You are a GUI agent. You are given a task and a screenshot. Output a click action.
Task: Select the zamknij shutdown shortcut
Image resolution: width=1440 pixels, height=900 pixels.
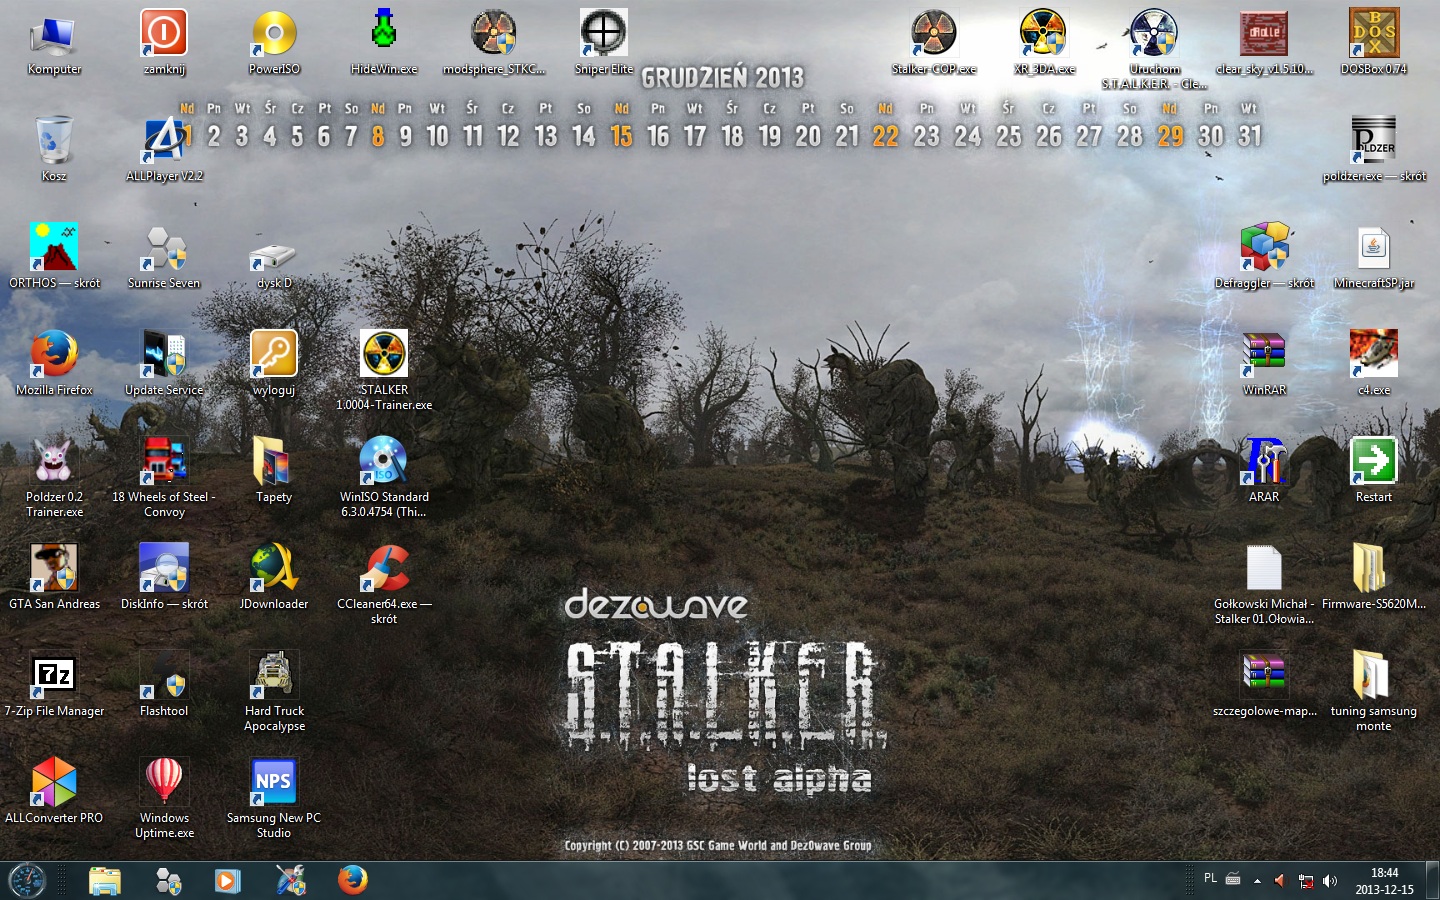[x=164, y=43]
